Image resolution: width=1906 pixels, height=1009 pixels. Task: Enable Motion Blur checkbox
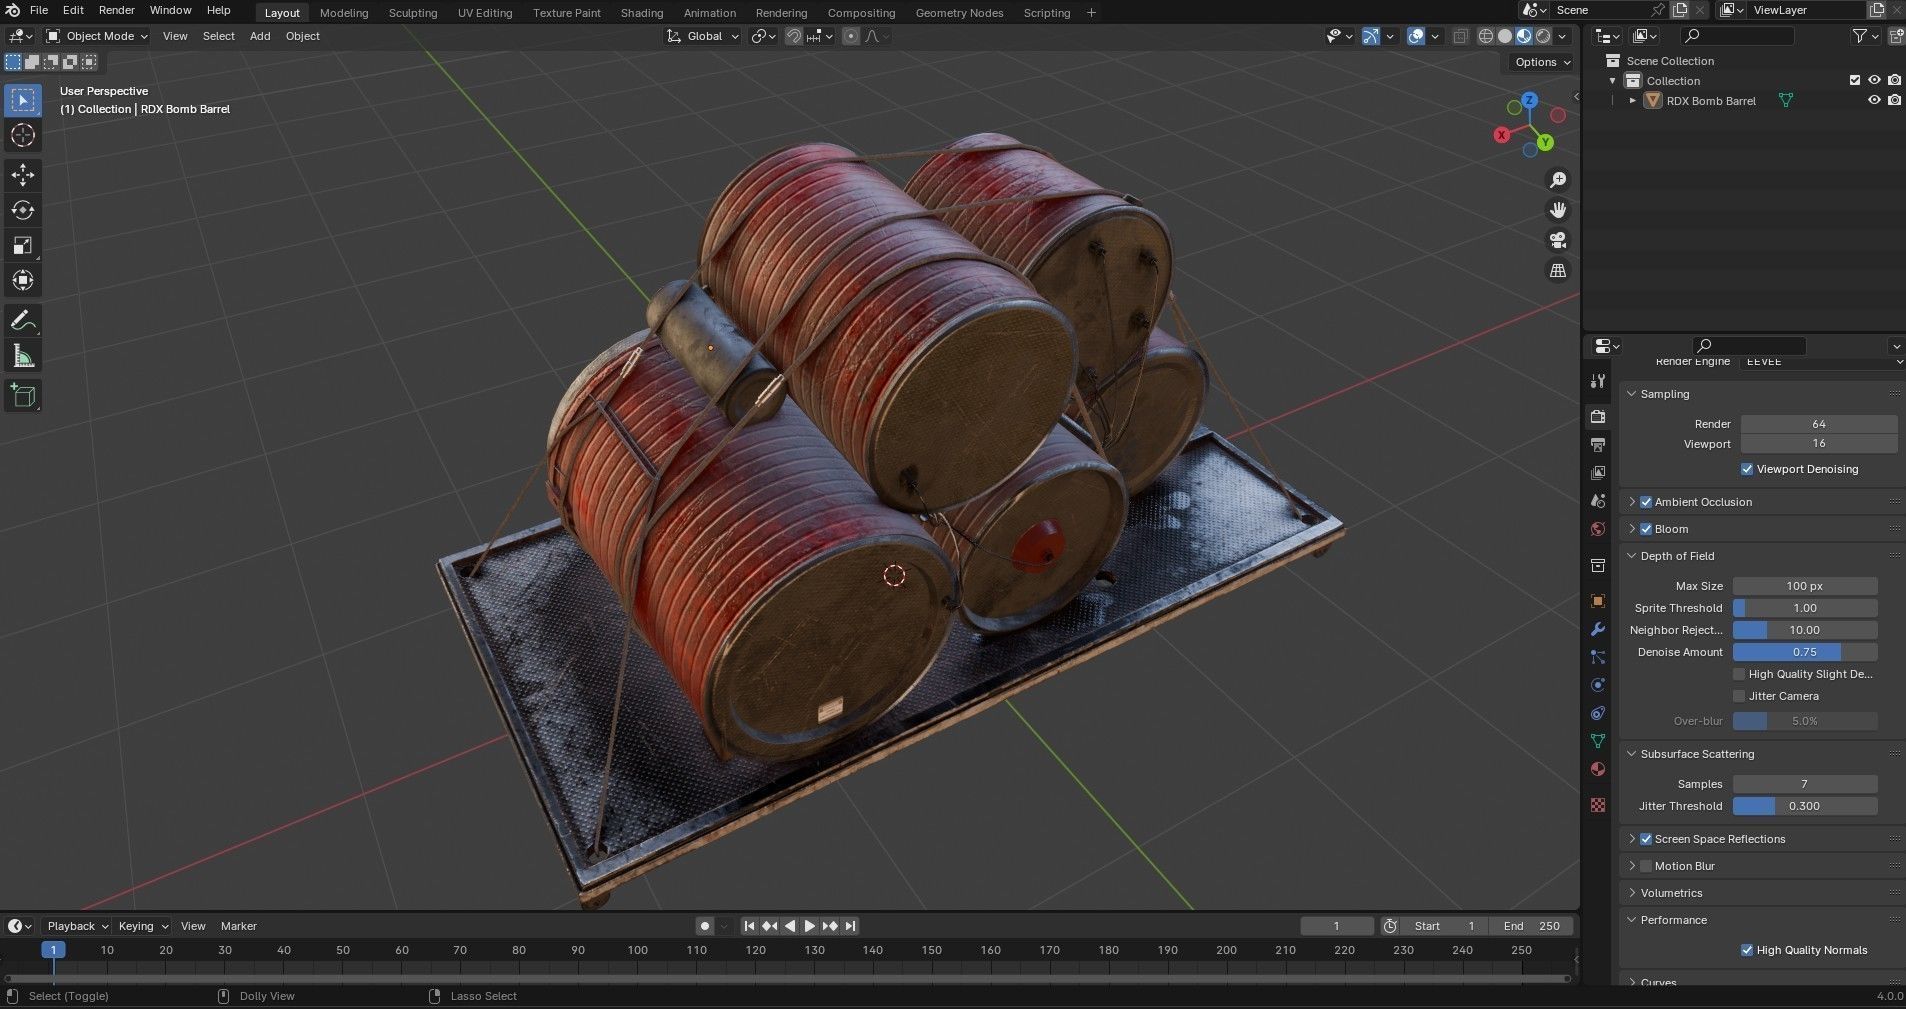click(x=1646, y=866)
